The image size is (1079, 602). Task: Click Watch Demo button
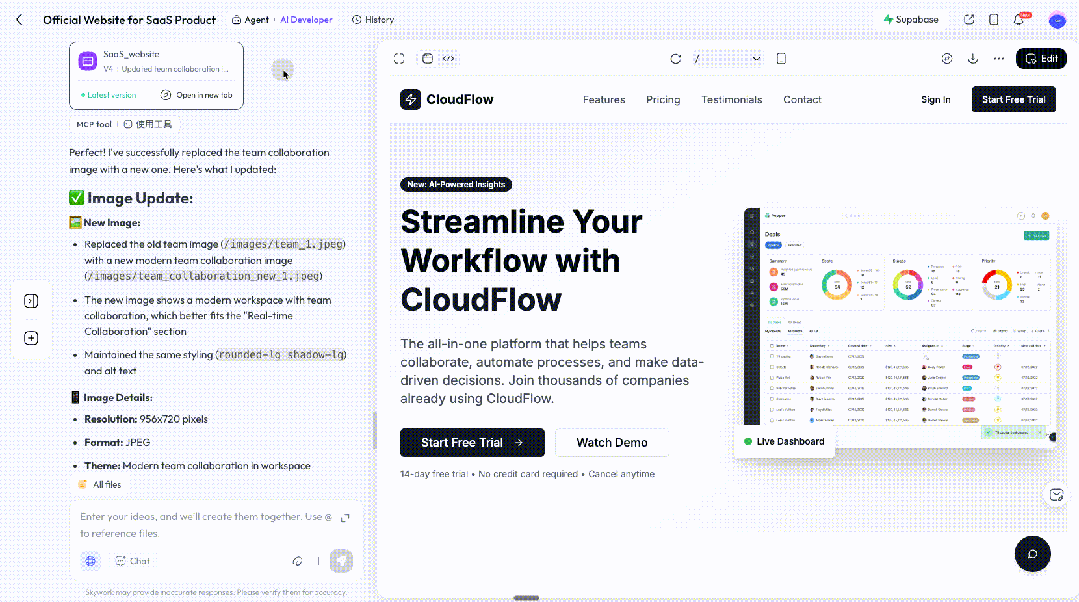click(x=612, y=442)
